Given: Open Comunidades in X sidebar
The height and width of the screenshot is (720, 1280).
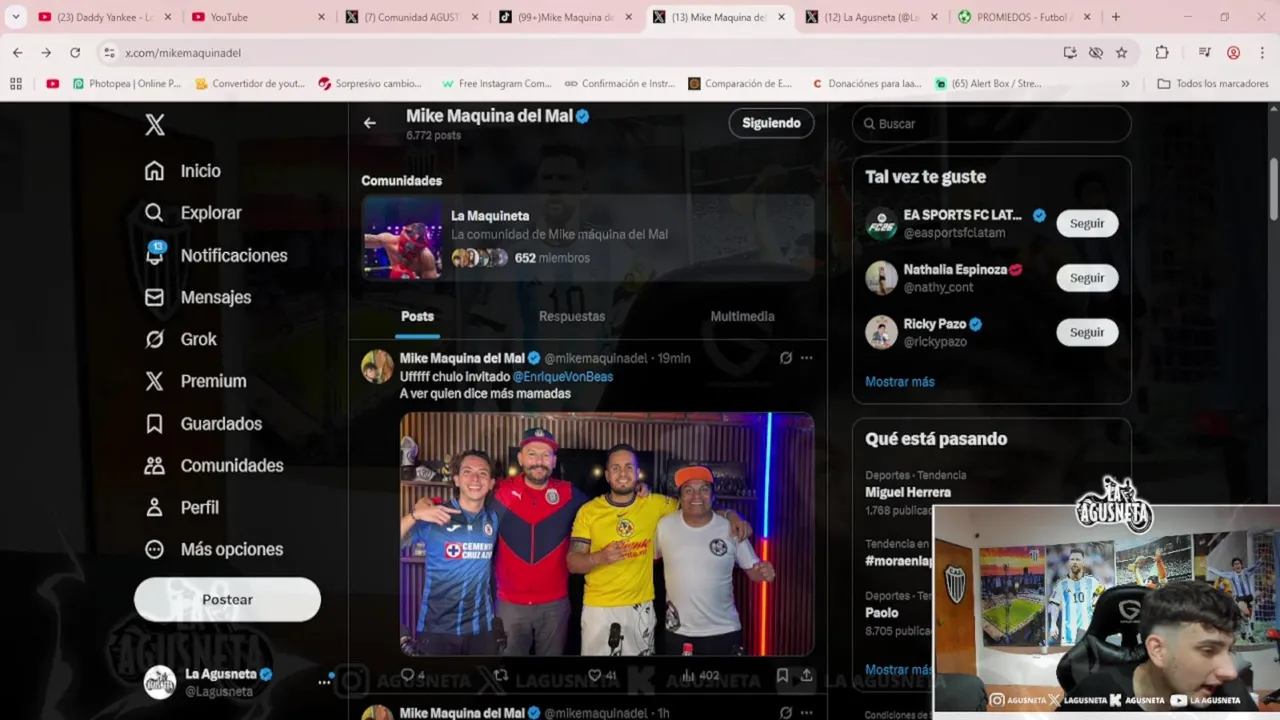Looking at the screenshot, I should pos(213,465).
